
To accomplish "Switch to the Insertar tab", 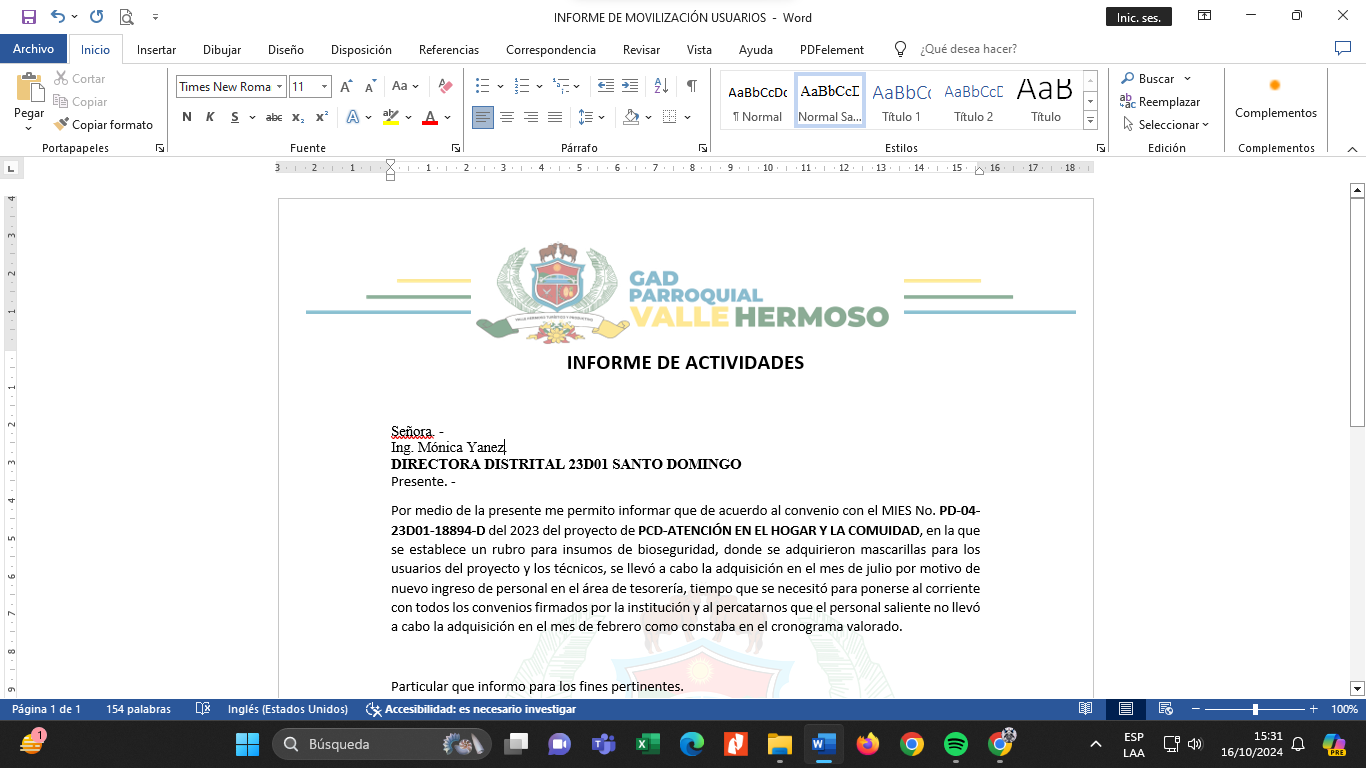I will [156, 50].
